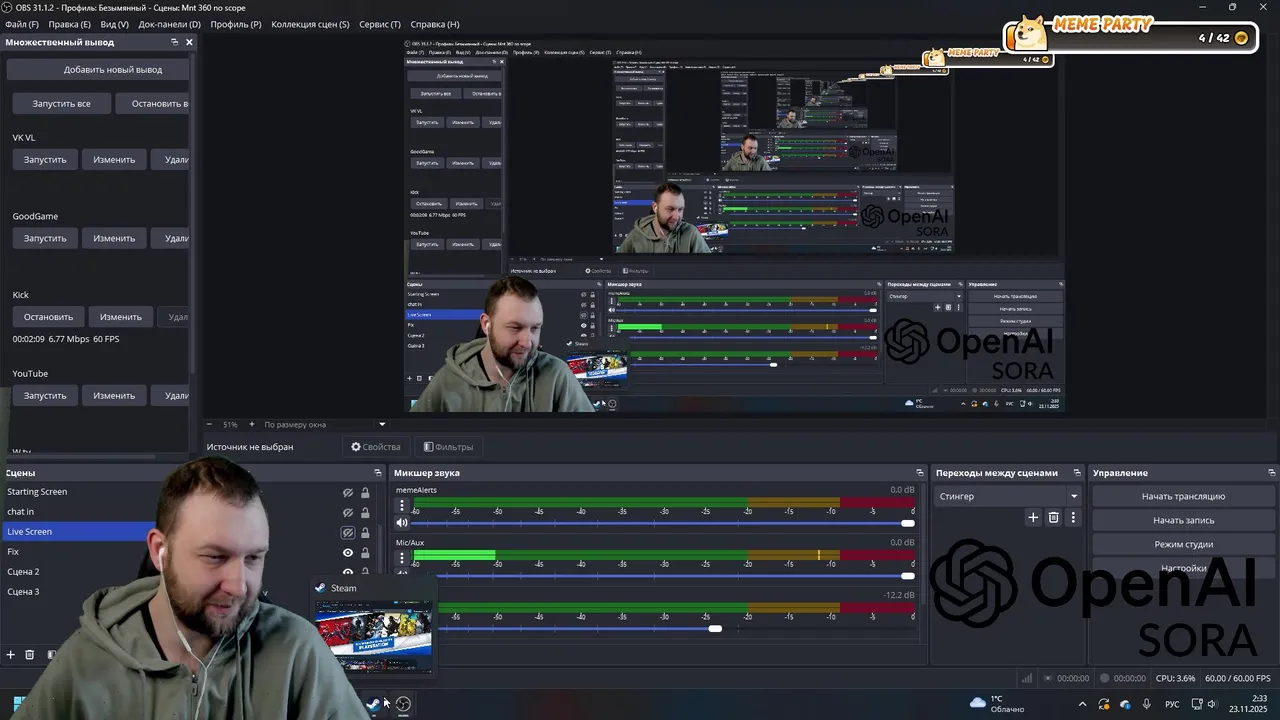Click the OBS Studio taskbar icon
1280x720 pixels.
[403, 704]
